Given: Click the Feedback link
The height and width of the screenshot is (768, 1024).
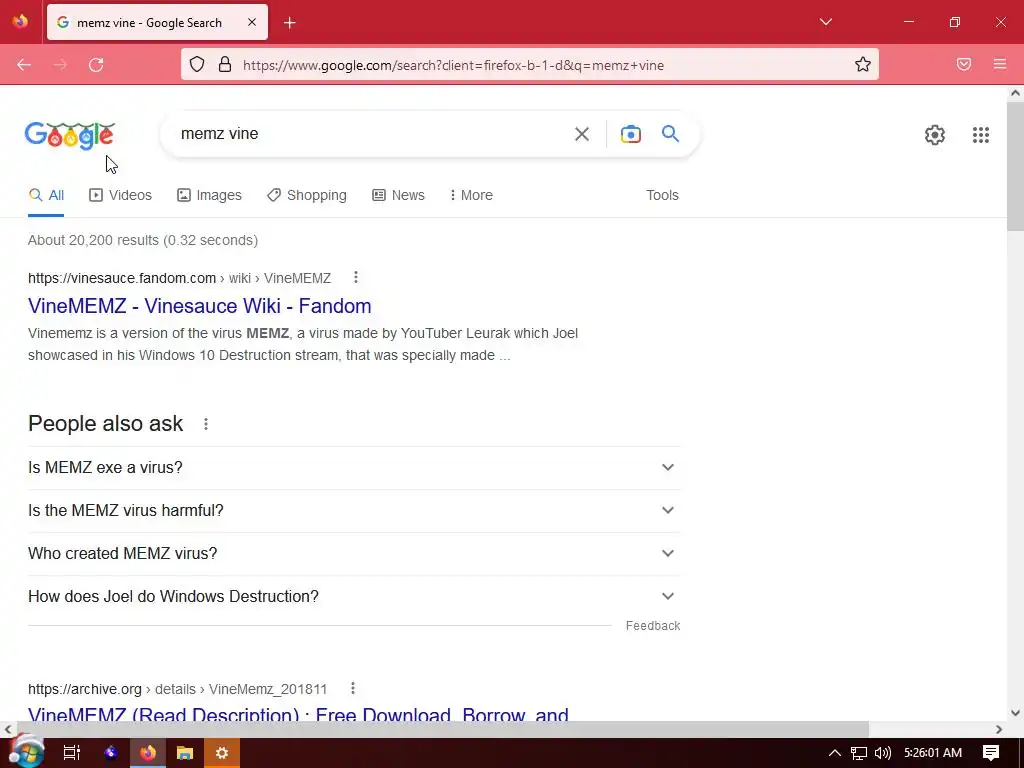Looking at the screenshot, I should (x=653, y=626).
